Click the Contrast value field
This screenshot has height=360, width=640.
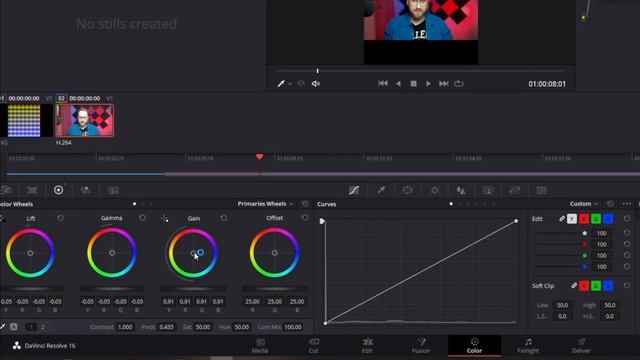pyautogui.click(x=125, y=327)
